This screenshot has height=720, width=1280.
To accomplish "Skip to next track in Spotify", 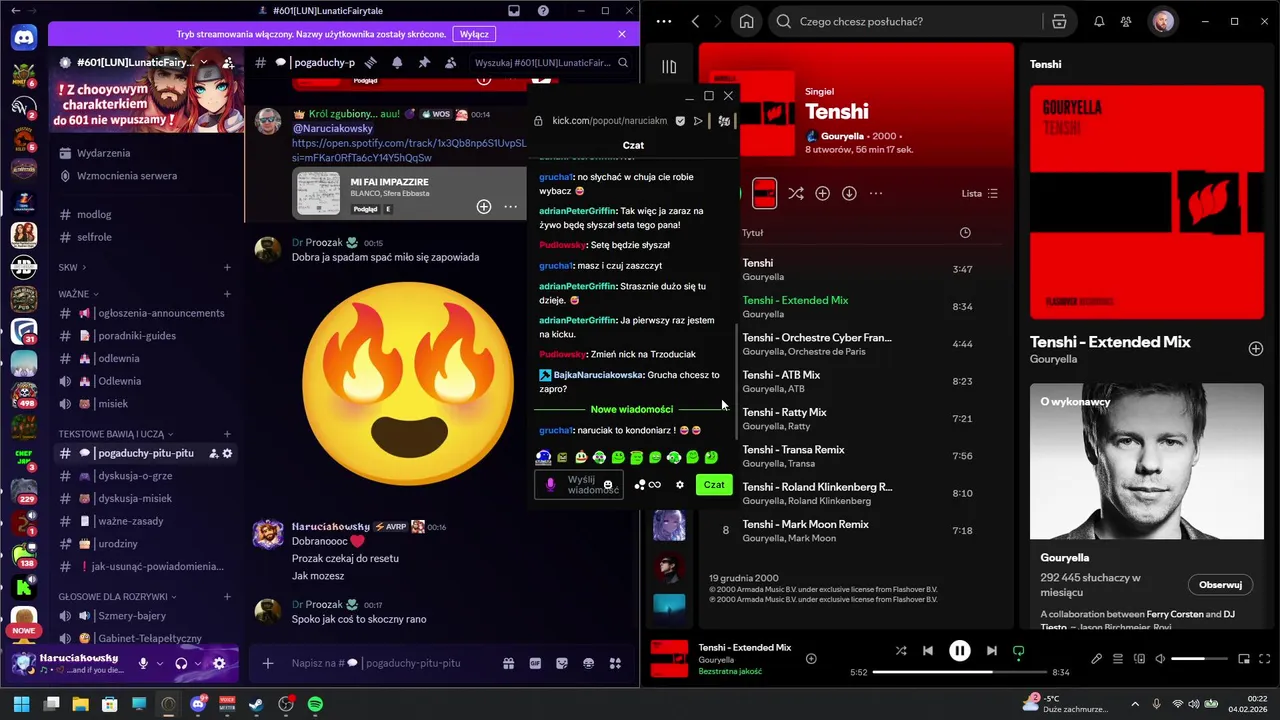I will pyautogui.click(x=991, y=650).
